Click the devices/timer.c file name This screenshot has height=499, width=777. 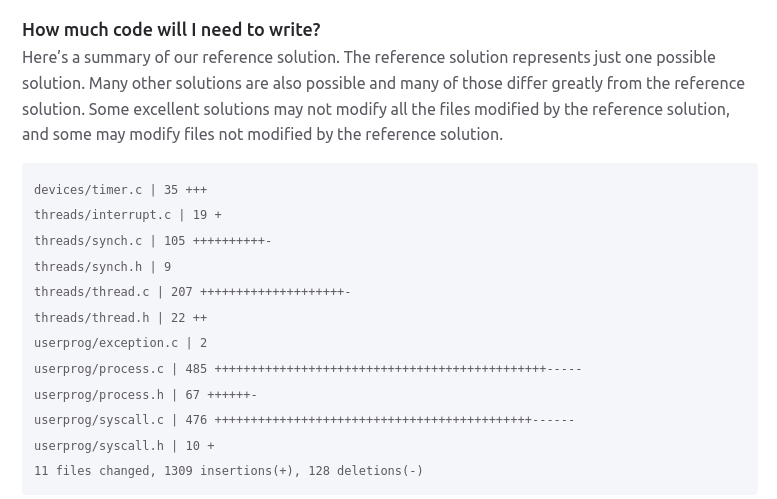click(88, 190)
